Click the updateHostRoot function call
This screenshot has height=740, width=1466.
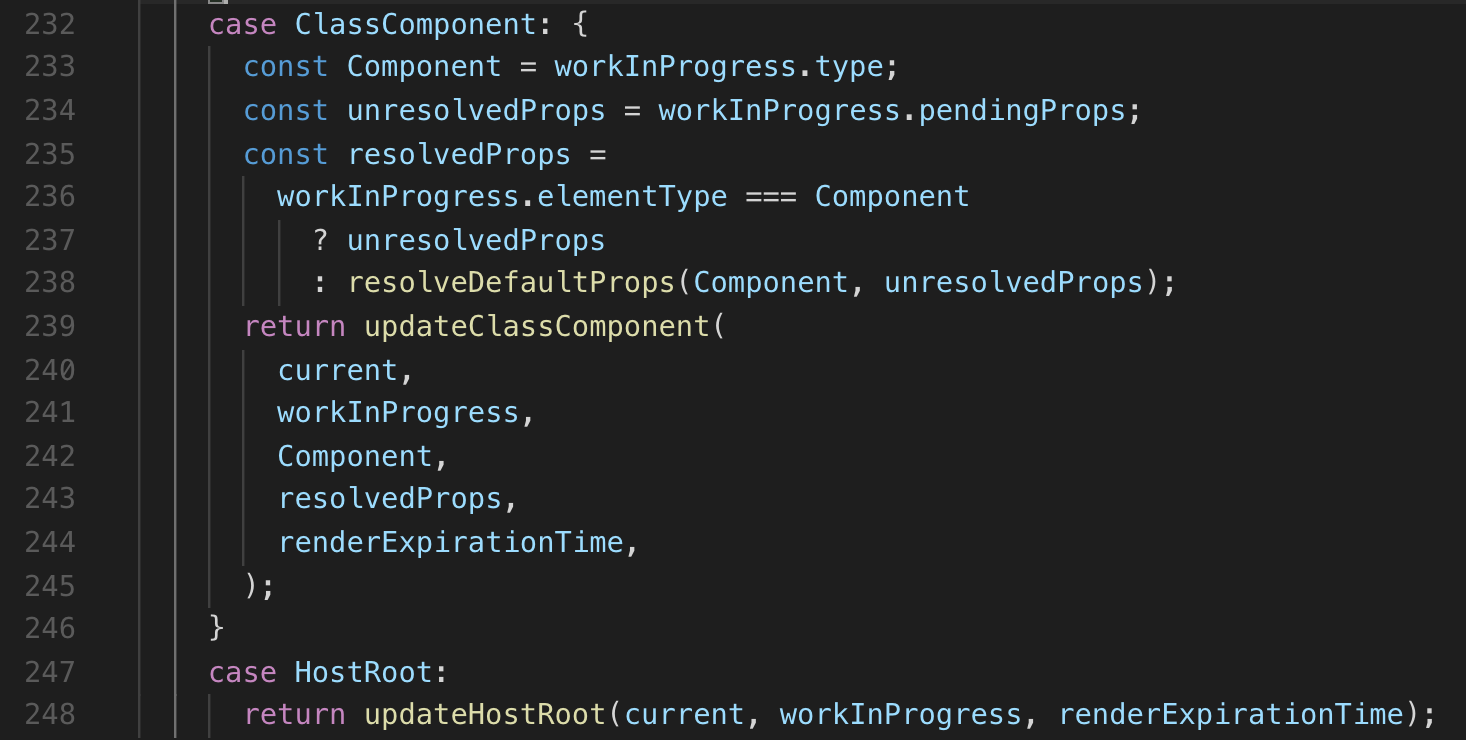click(x=485, y=714)
